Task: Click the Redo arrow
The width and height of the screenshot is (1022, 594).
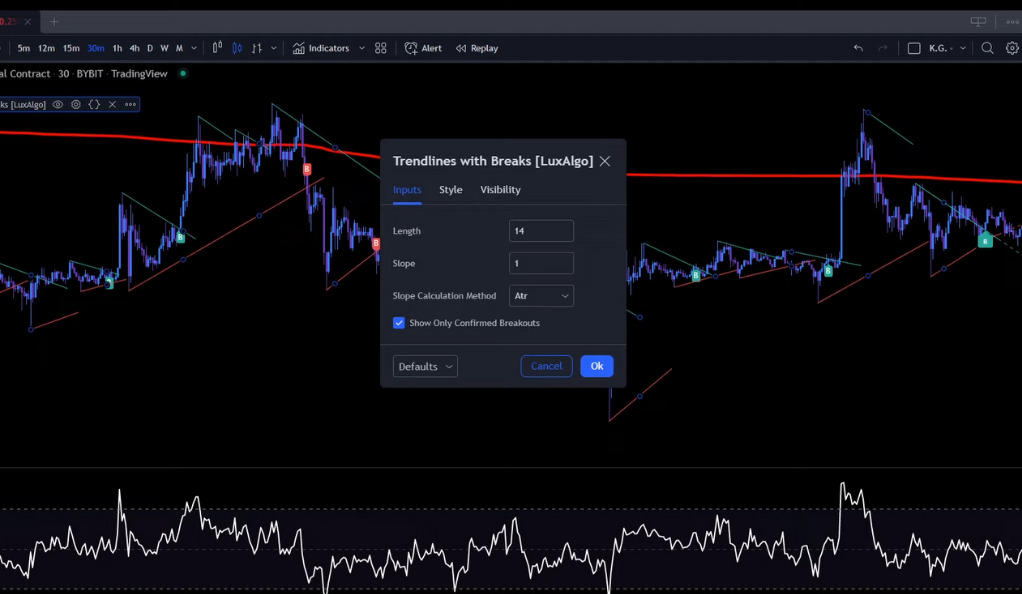Action: (882, 48)
